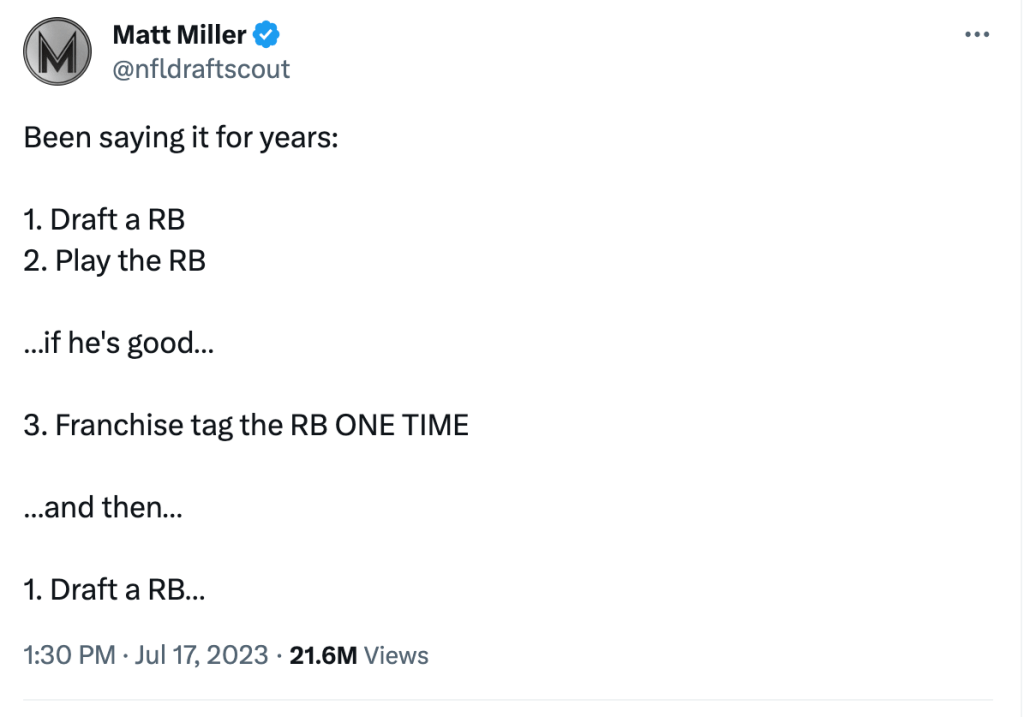Click the first "1. Draft a RB" line

[x=105, y=219]
